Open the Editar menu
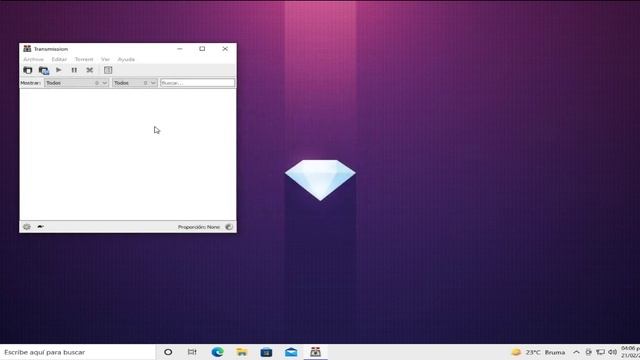The height and width of the screenshot is (360, 640). tap(59, 60)
